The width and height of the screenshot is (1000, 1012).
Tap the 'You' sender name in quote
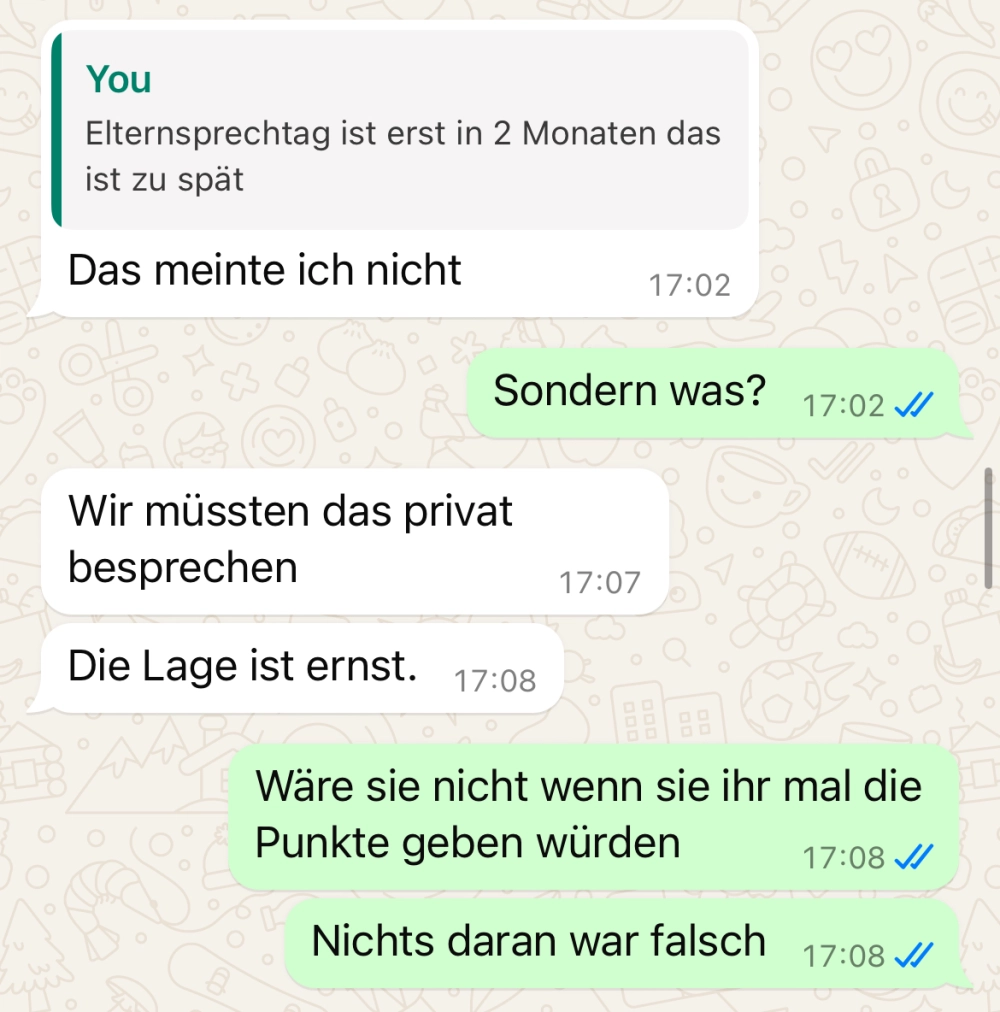pyautogui.click(x=119, y=79)
